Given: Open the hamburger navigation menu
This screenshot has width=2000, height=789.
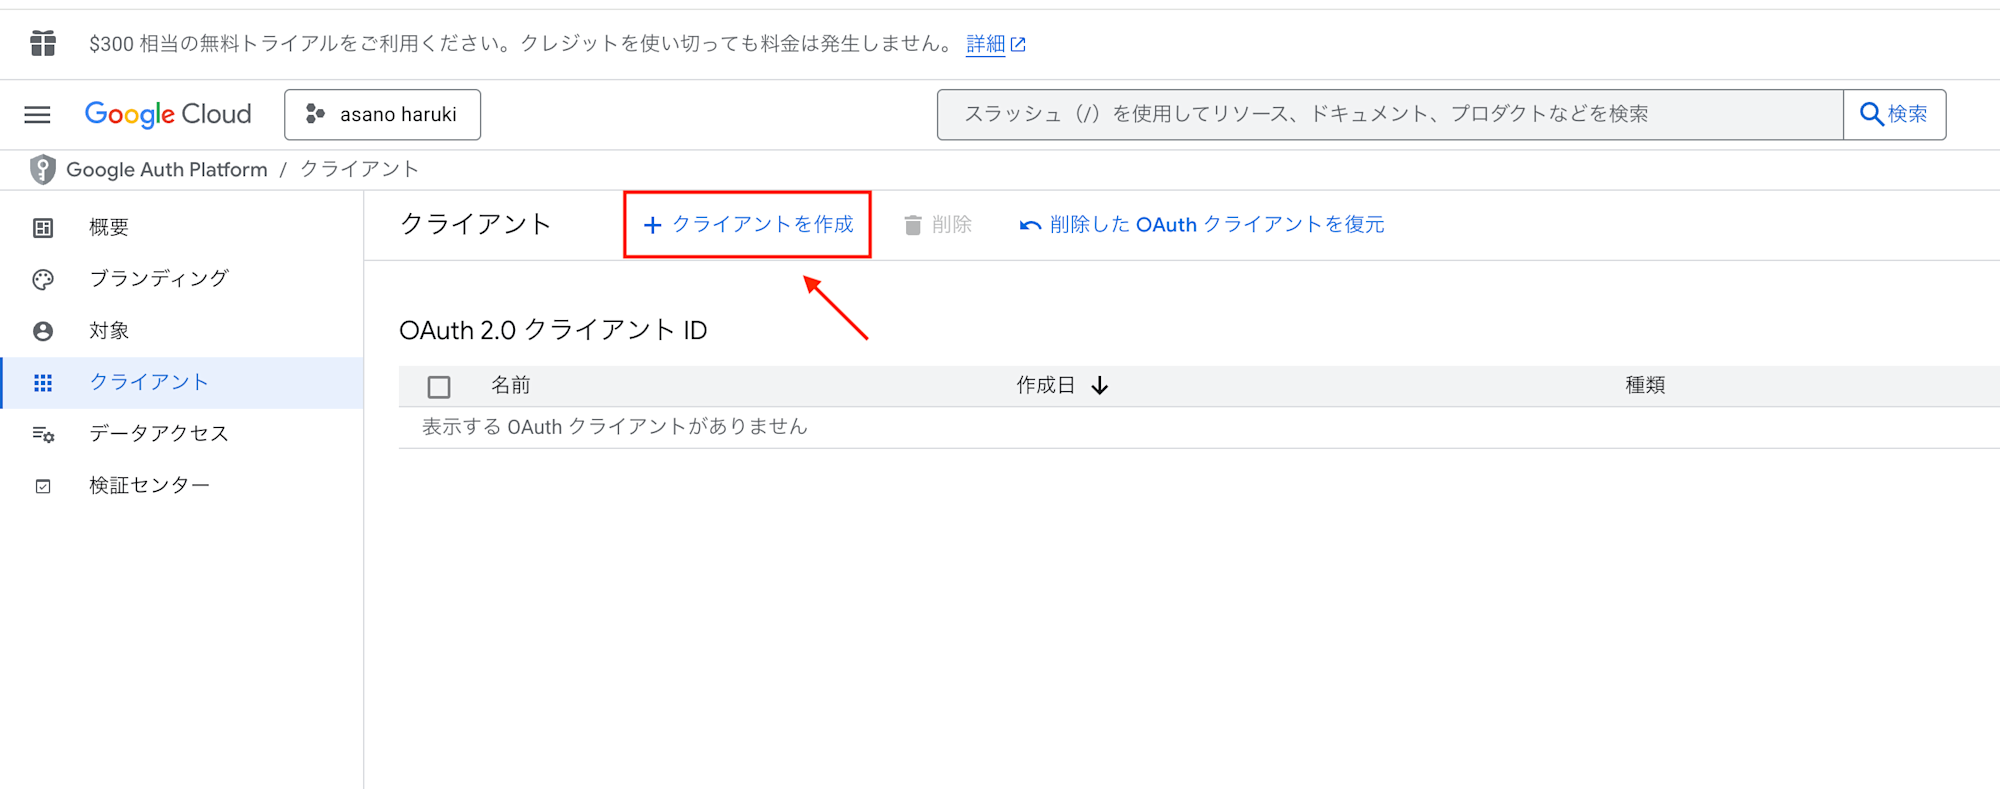Looking at the screenshot, I should pos(37,115).
